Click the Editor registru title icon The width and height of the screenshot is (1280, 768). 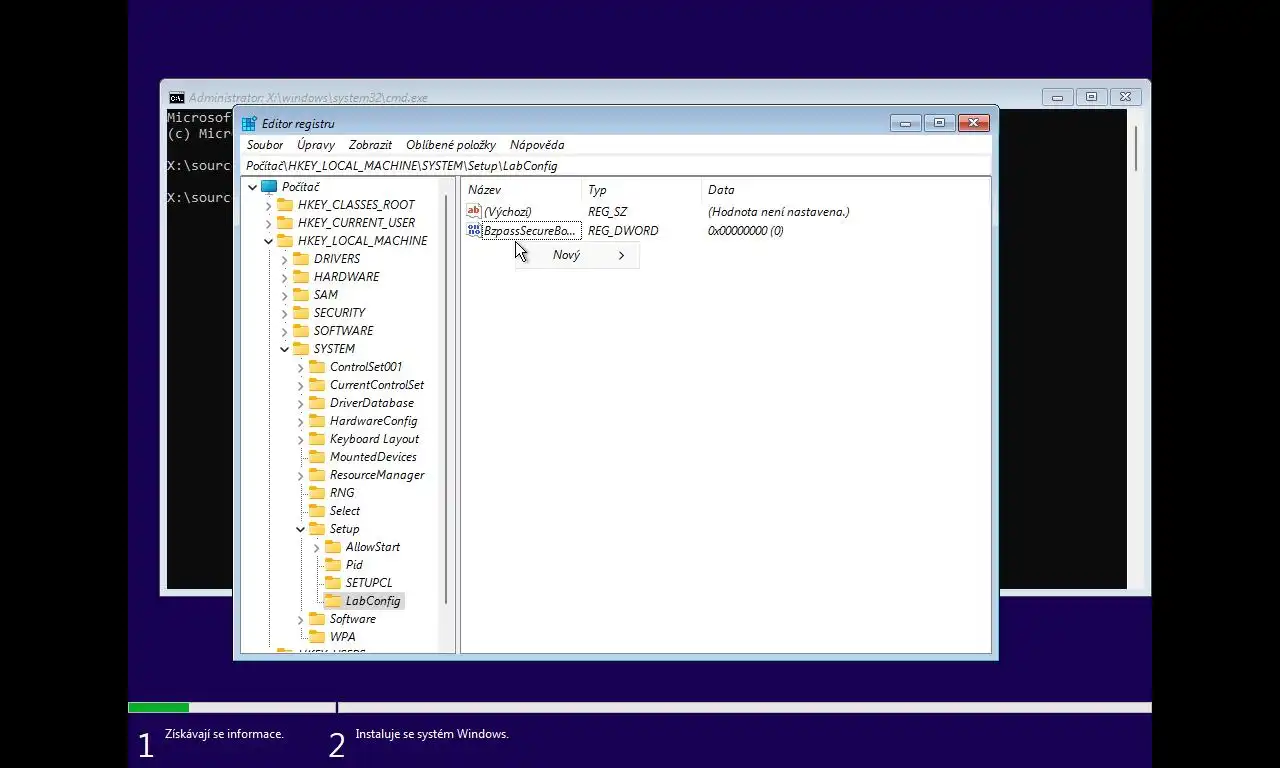click(x=249, y=124)
